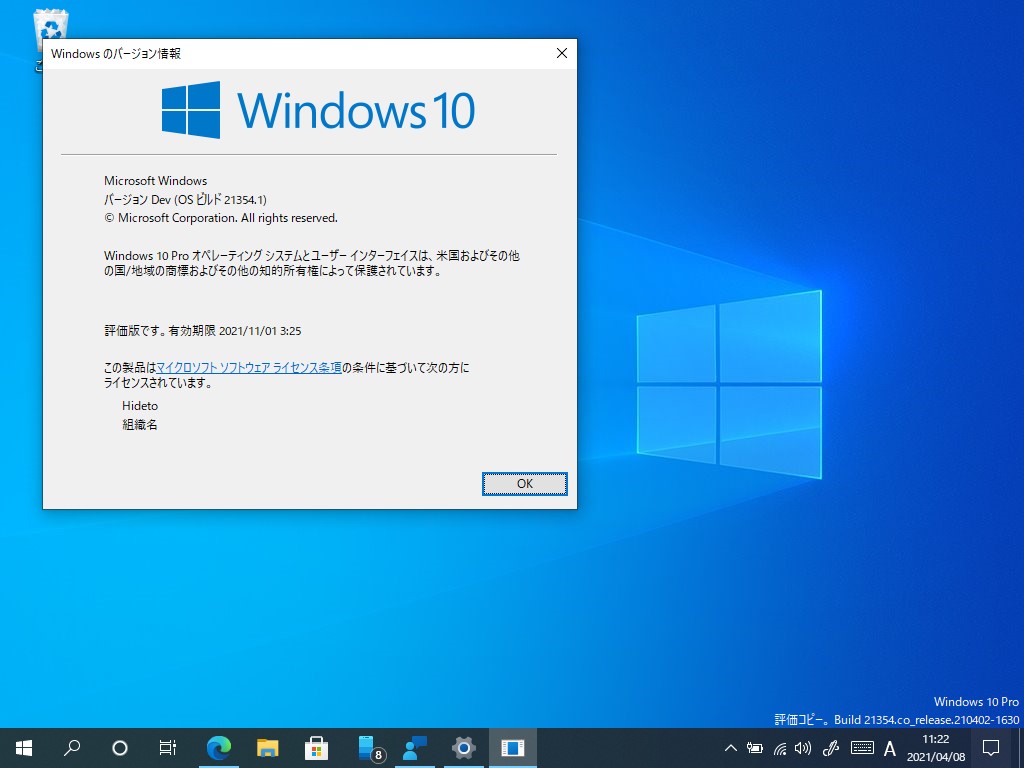Open the Microsoft Software License Terms link
1024x768 pixels.
(248, 367)
